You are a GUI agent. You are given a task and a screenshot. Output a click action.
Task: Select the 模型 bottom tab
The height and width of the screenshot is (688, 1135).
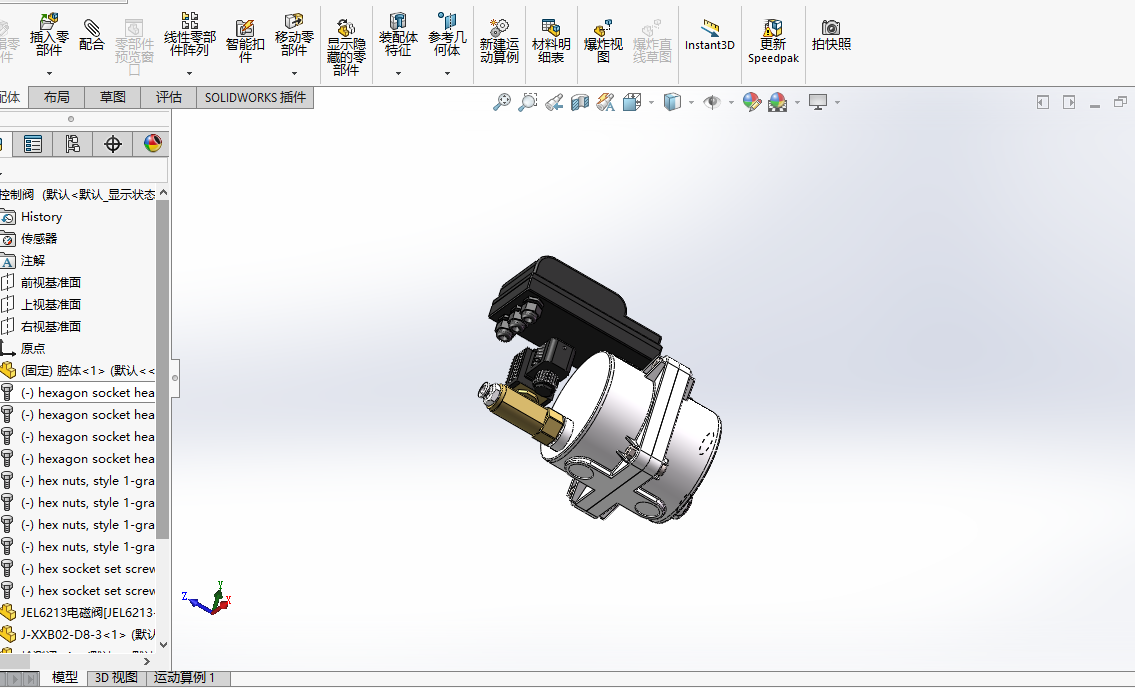(x=64, y=677)
